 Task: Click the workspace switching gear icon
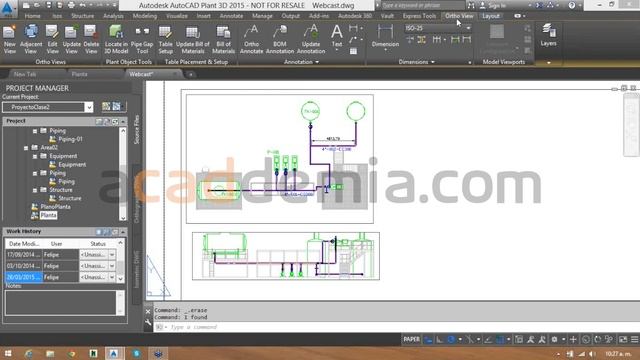pos(554,339)
